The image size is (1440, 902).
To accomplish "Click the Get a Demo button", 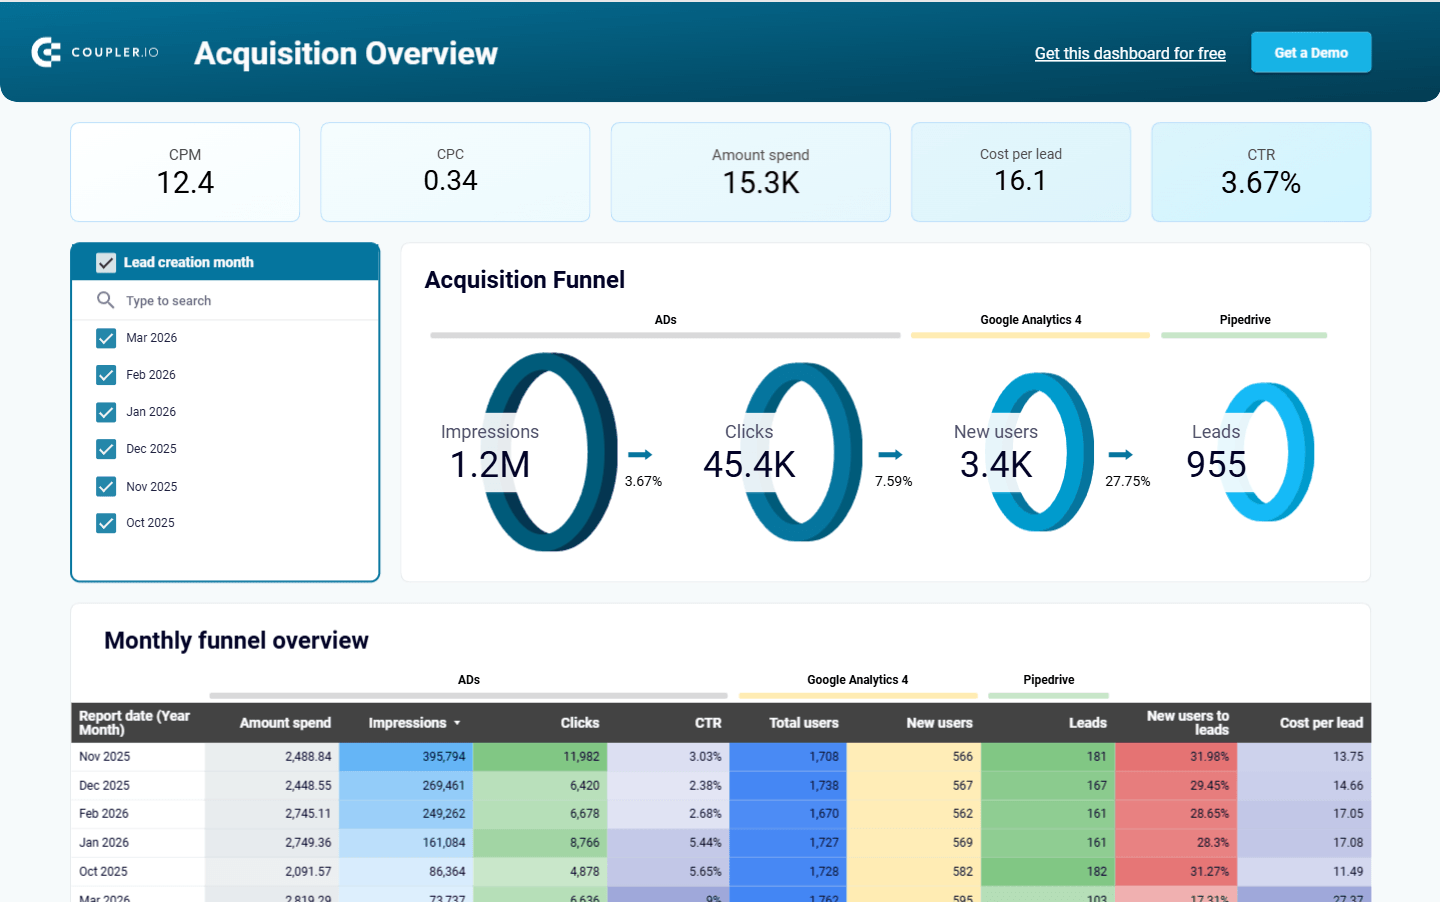I will point(1311,52).
